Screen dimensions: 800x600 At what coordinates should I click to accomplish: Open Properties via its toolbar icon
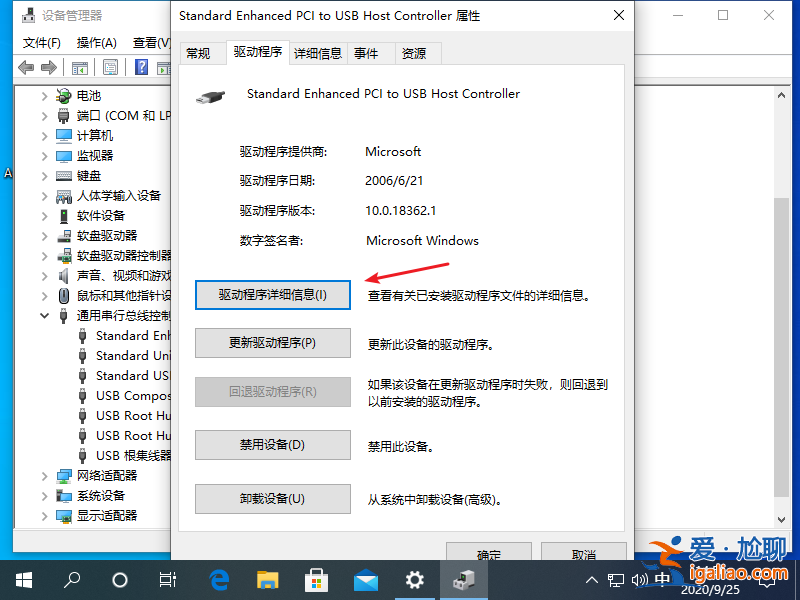coord(109,67)
